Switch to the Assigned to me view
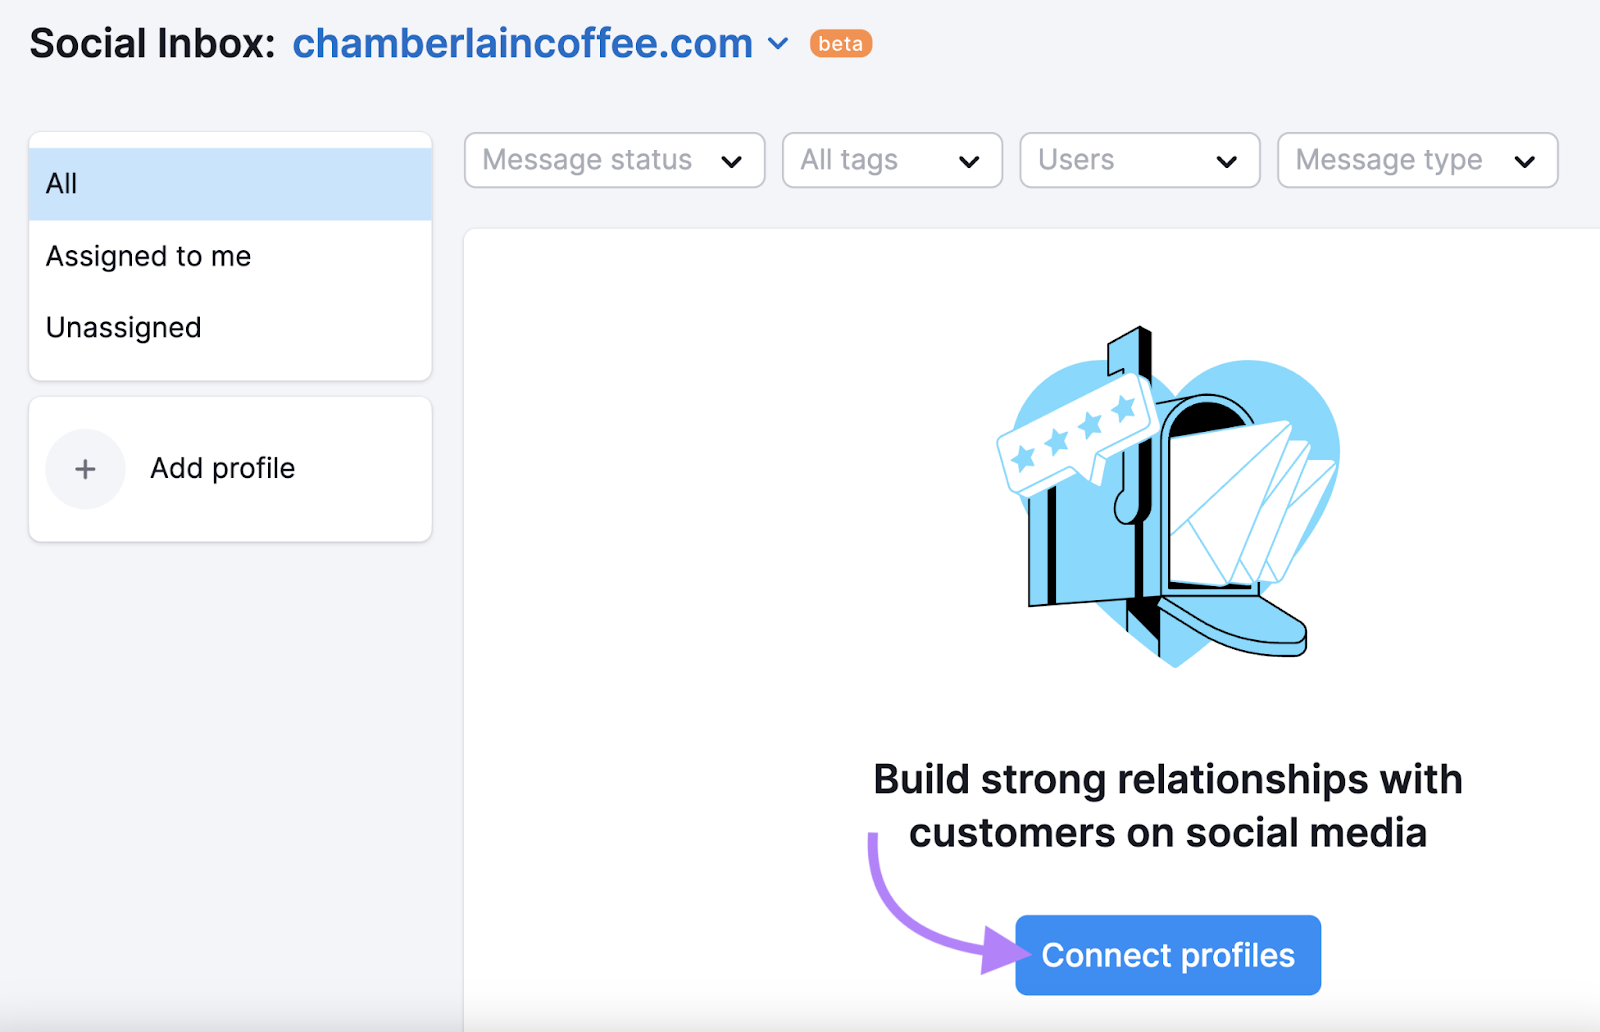The image size is (1600, 1032). [147, 256]
